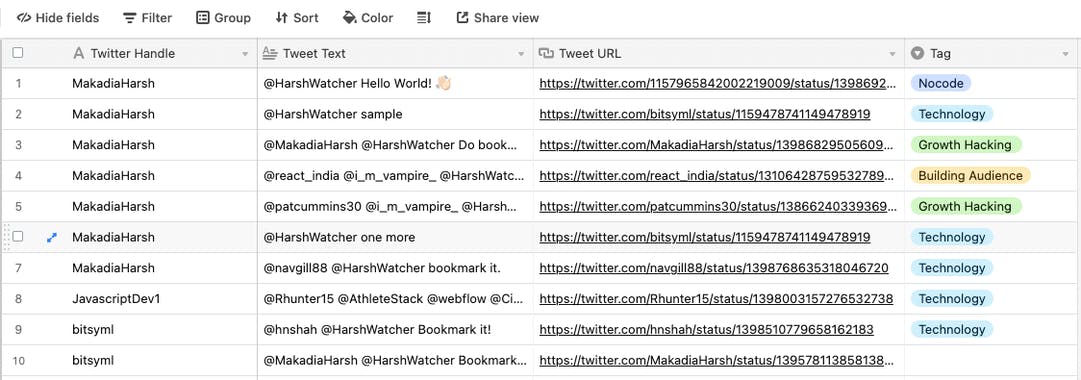1081x380 pixels.
Task: Open the patcummins30 status link
Action: [718, 206]
